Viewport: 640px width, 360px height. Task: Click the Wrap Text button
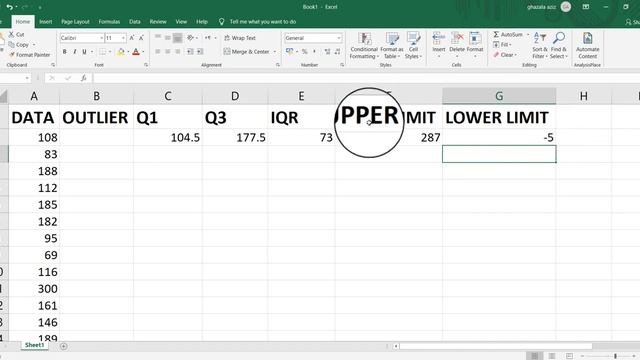pyautogui.click(x=240, y=38)
